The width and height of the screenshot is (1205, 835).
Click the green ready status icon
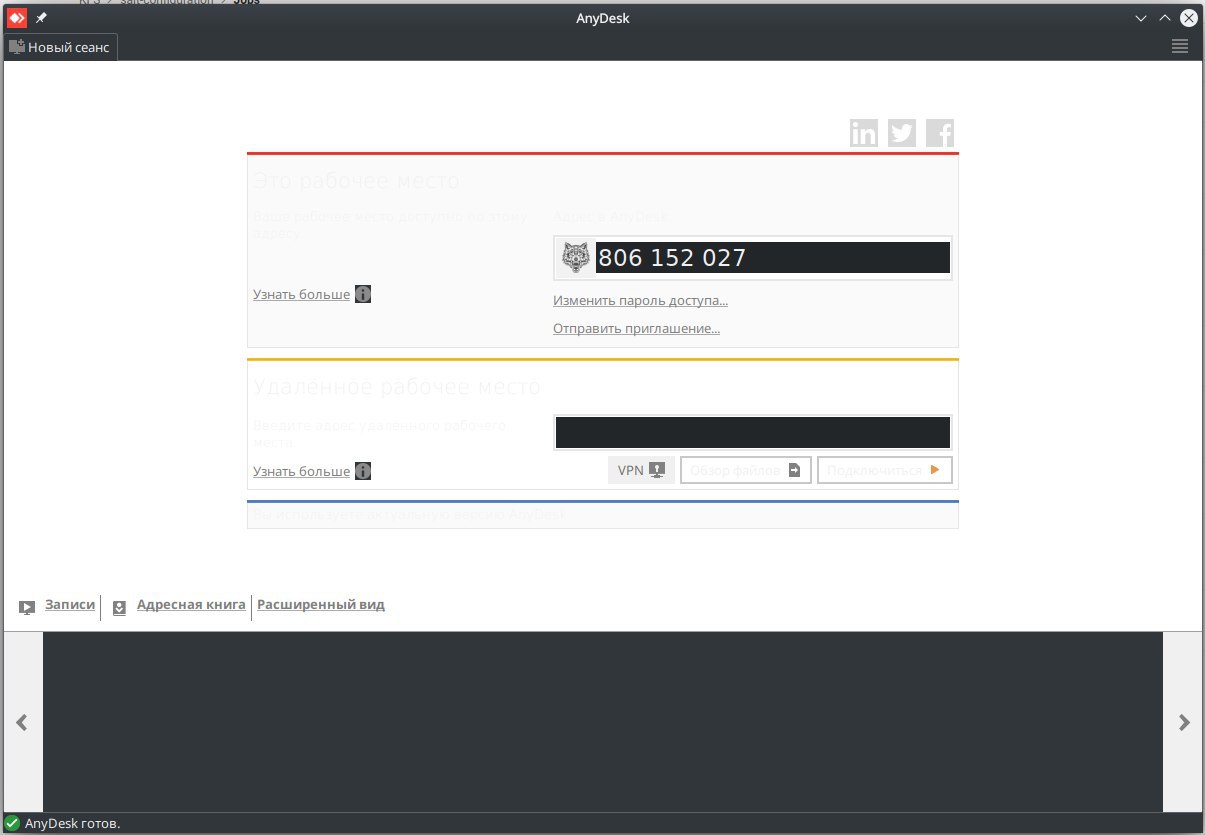pyautogui.click(x=13, y=824)
